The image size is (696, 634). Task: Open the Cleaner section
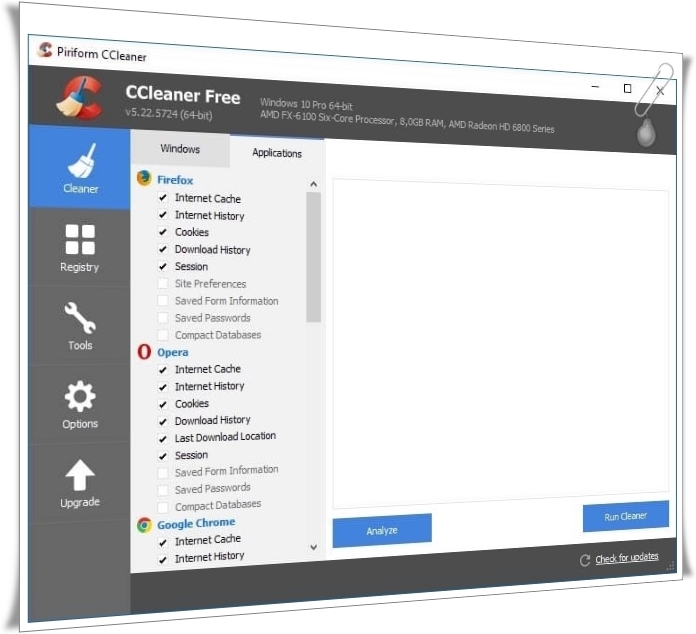point(80,168)
